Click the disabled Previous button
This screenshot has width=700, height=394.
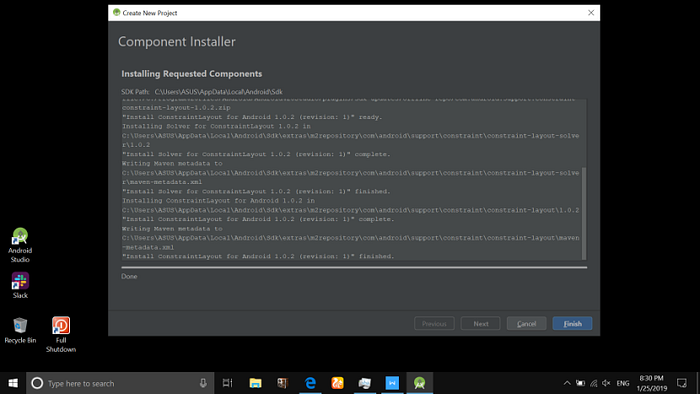[434, 323]
